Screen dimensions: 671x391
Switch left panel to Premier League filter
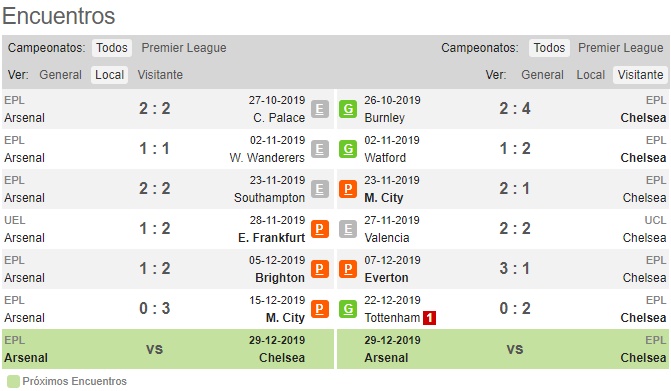[x=184, y=48]
